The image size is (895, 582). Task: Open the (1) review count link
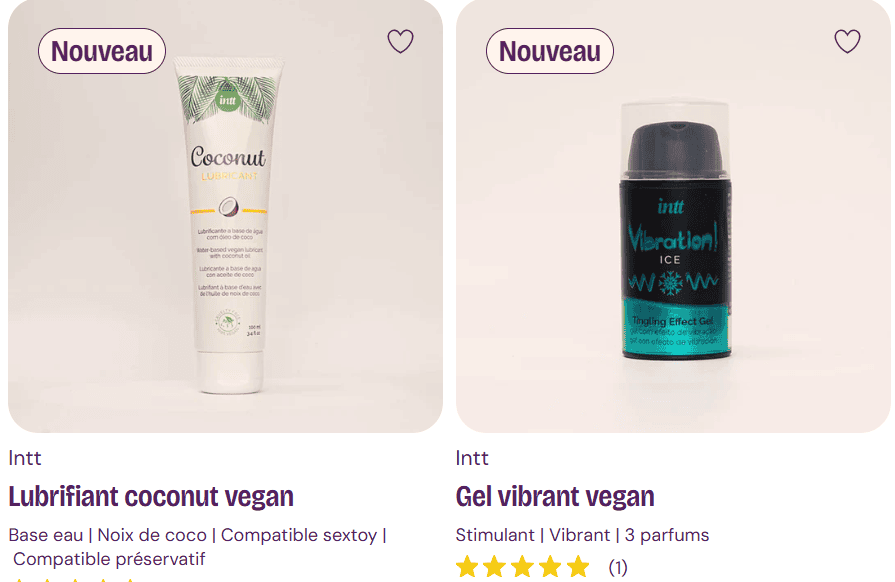click(x=618, y=567)
